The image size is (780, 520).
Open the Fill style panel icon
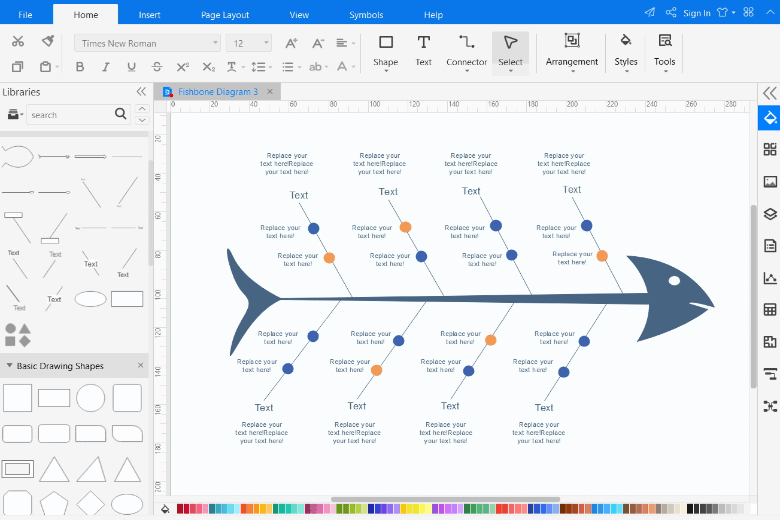click(770, 118)
